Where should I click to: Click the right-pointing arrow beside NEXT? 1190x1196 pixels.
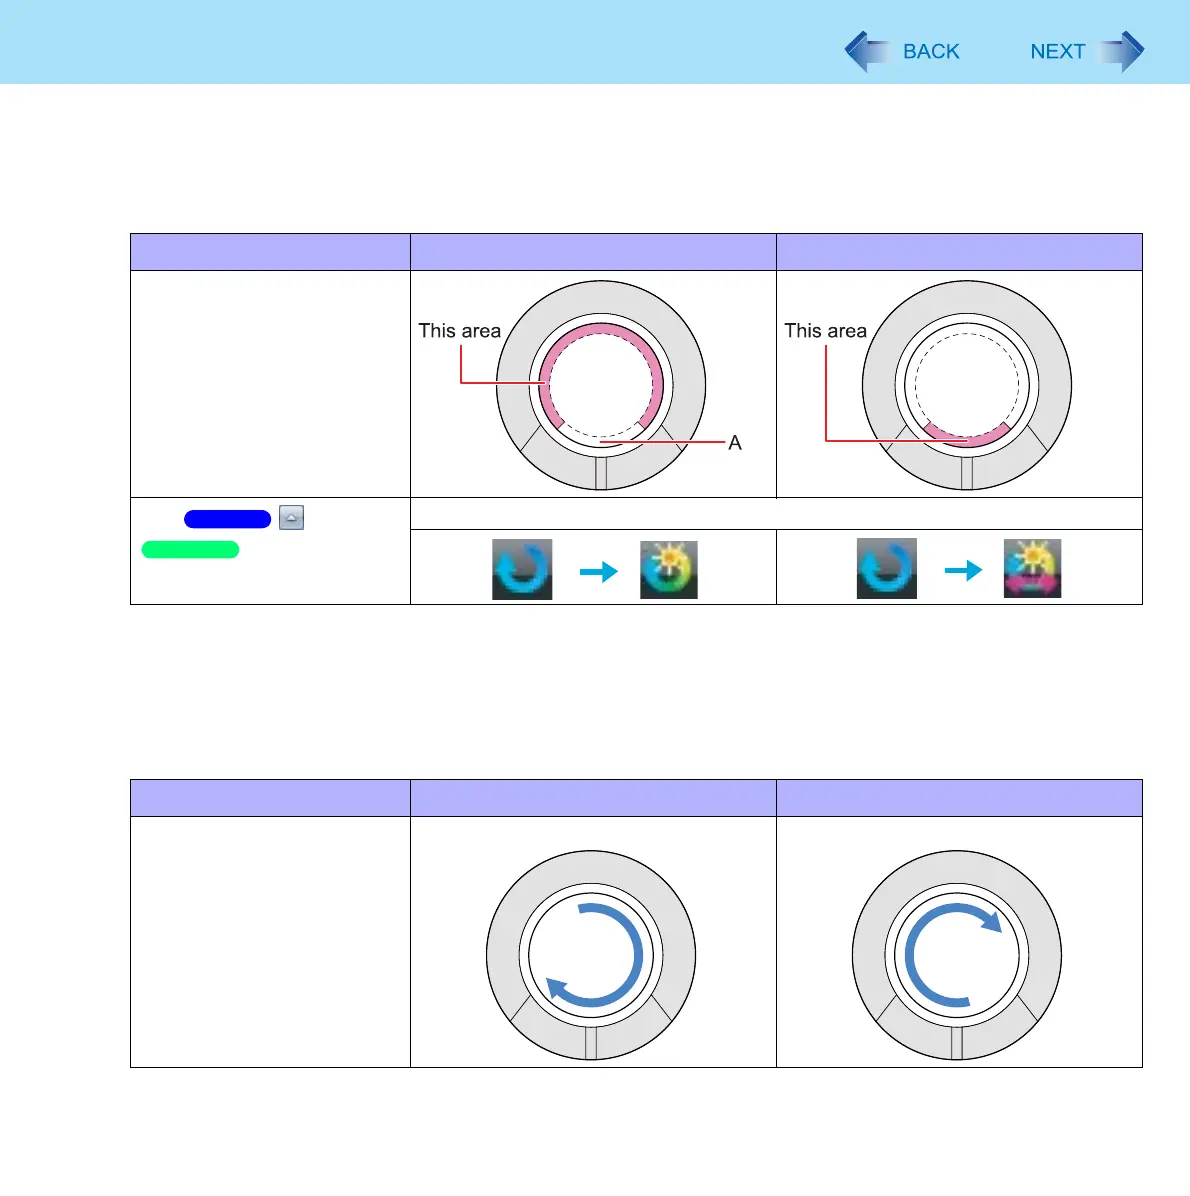[x=1122, y=52]
